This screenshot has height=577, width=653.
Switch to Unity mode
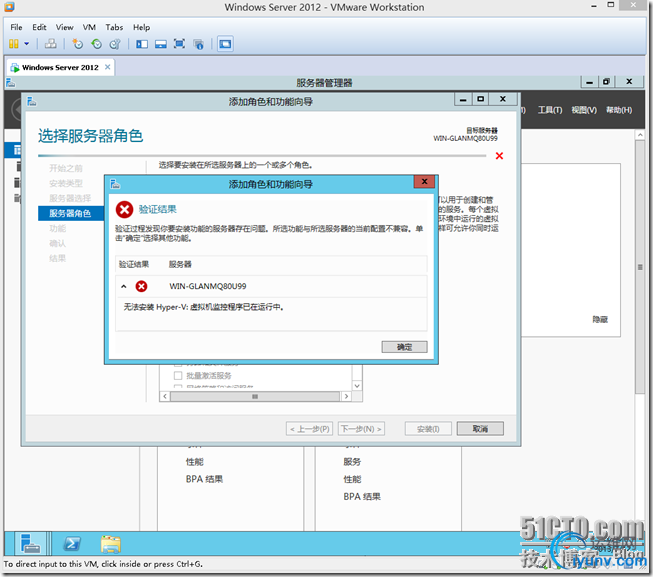(198, 44)
